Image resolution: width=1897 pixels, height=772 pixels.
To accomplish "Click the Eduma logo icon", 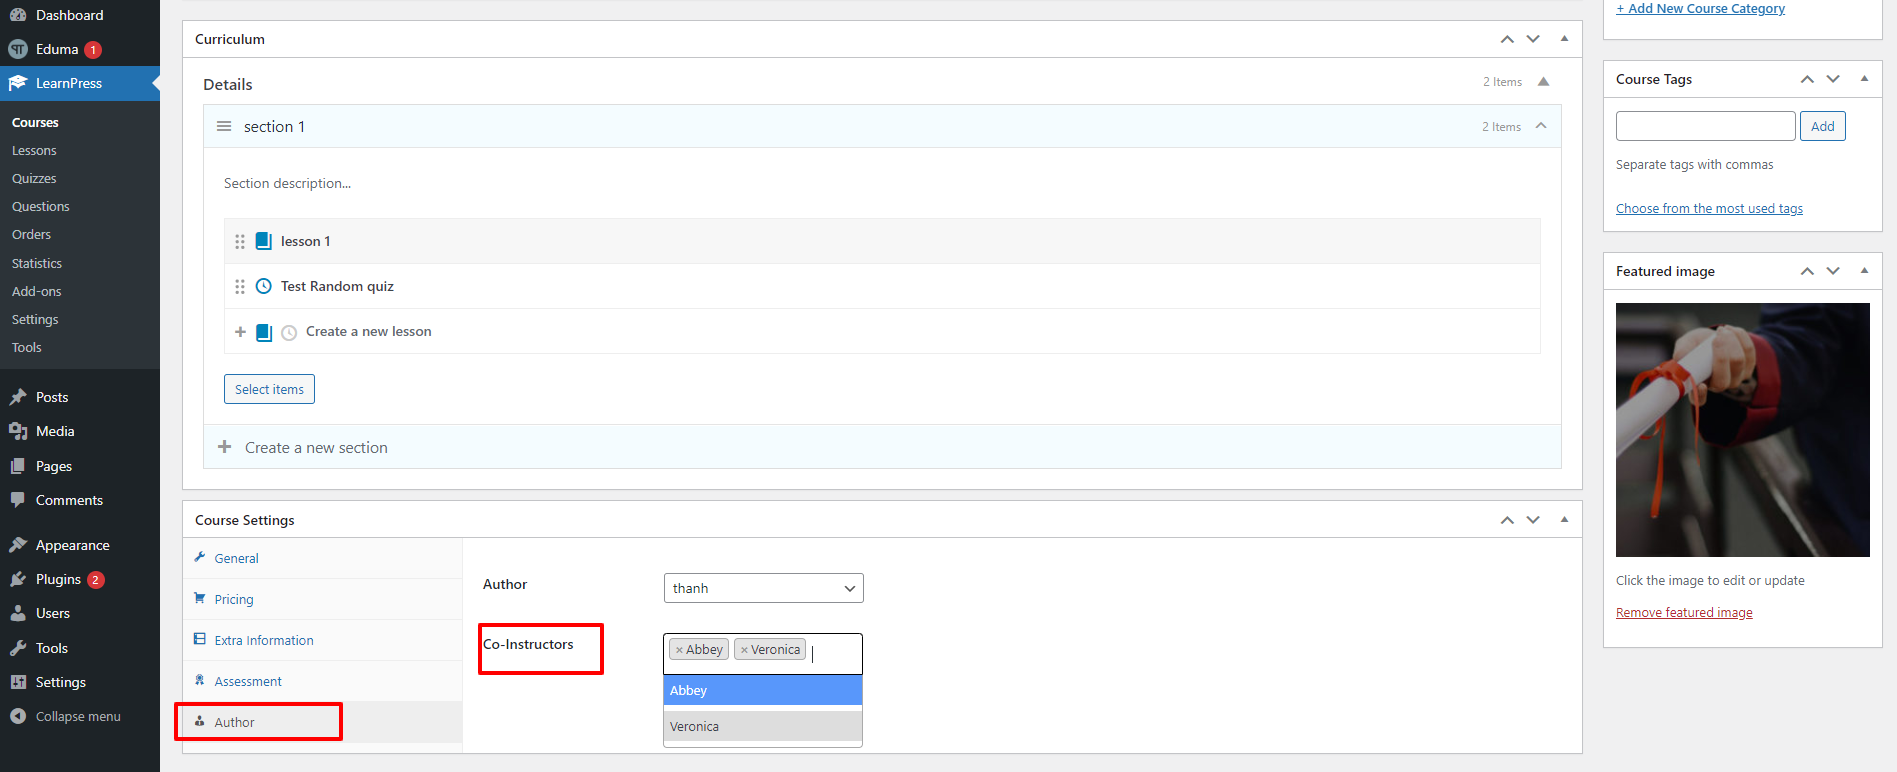I will 18,49.
